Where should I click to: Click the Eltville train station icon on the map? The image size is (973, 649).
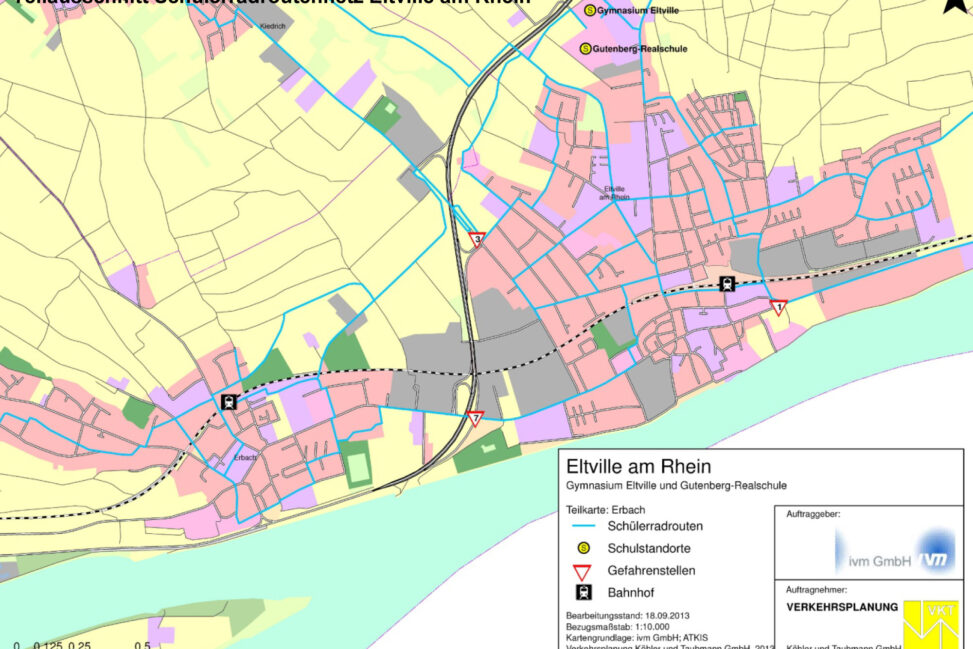727,283
